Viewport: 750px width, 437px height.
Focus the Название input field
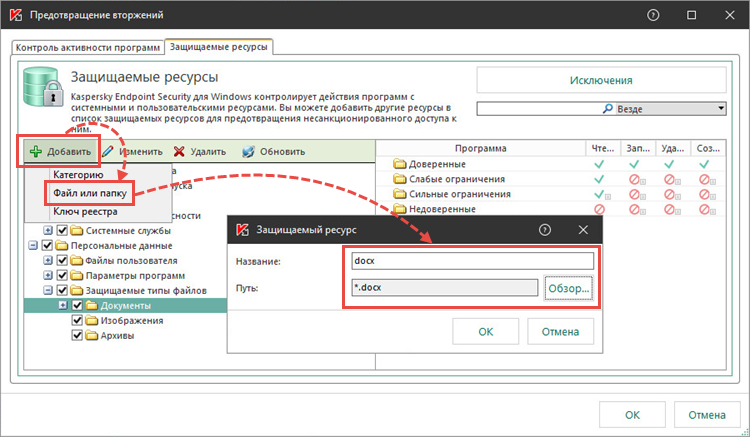point(472,261)
